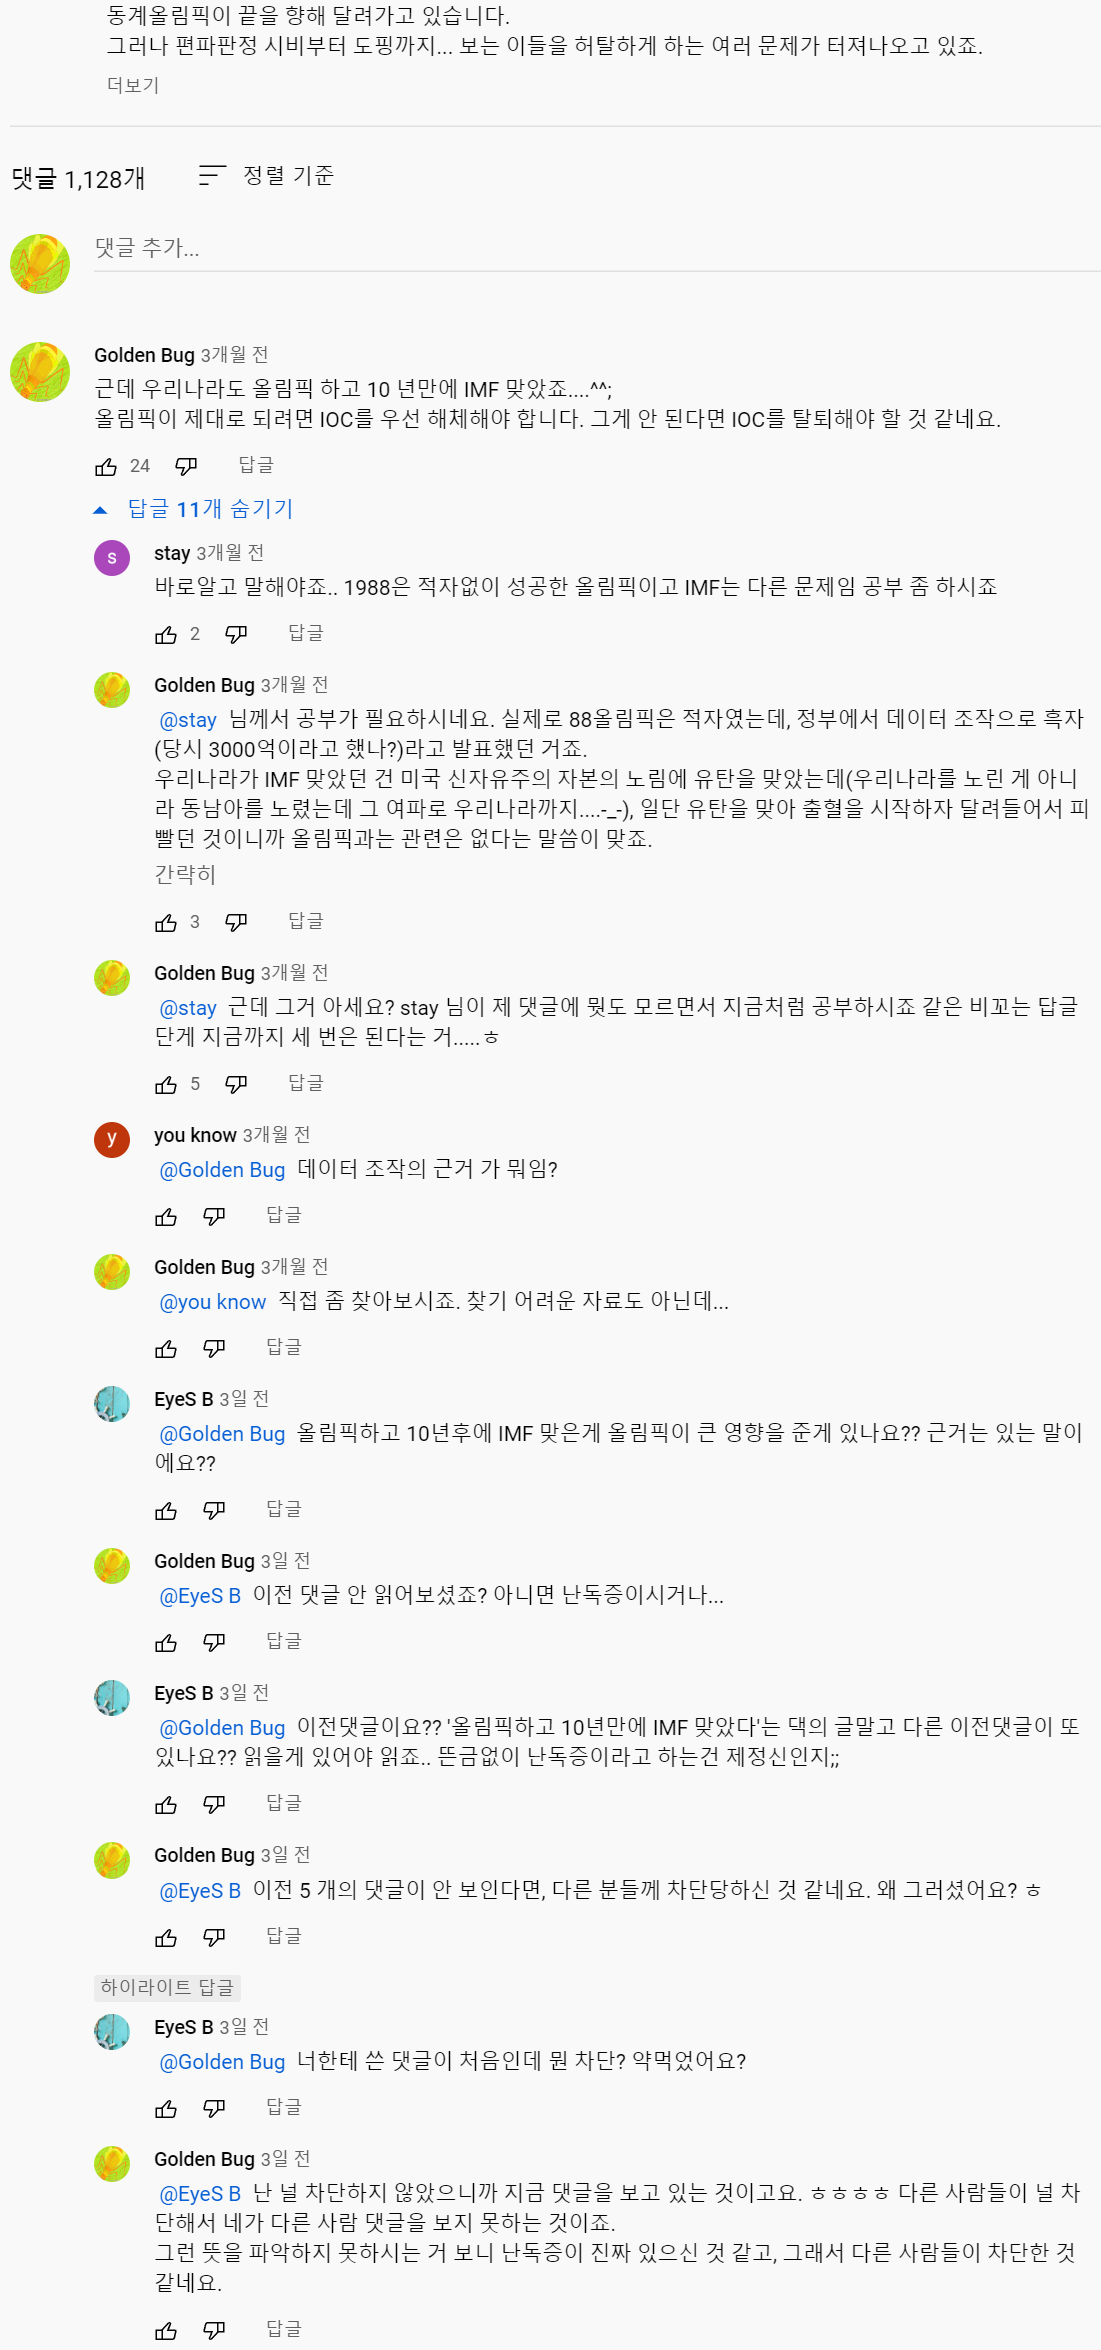
Task: Like Golden Bug's top comment with 24 likes
Action: pos(106,467)
